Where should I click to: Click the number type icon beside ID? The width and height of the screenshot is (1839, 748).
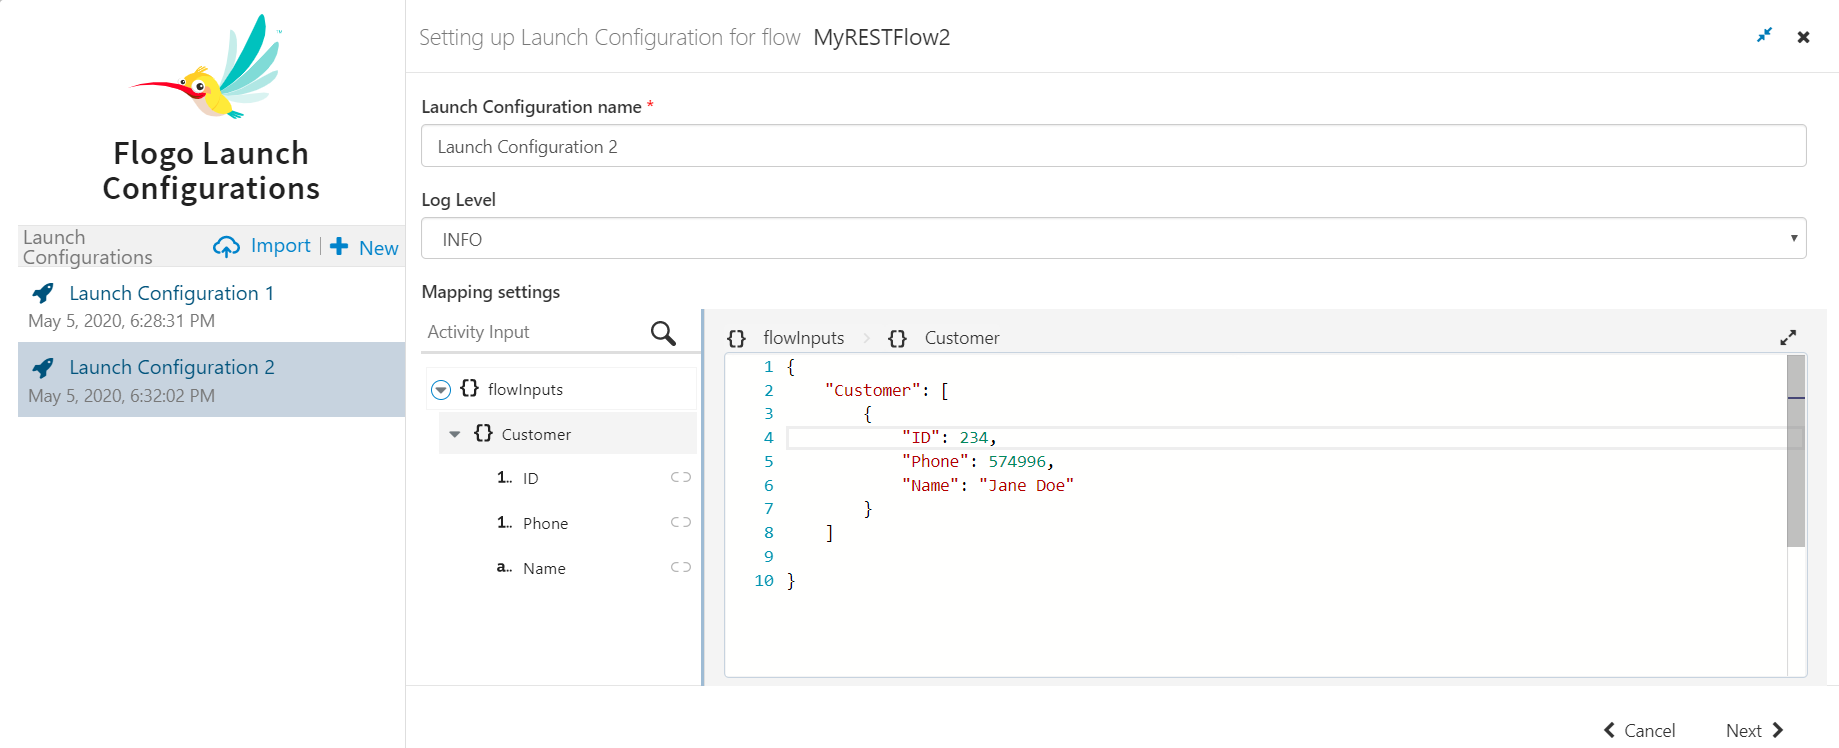coord(504,478)
